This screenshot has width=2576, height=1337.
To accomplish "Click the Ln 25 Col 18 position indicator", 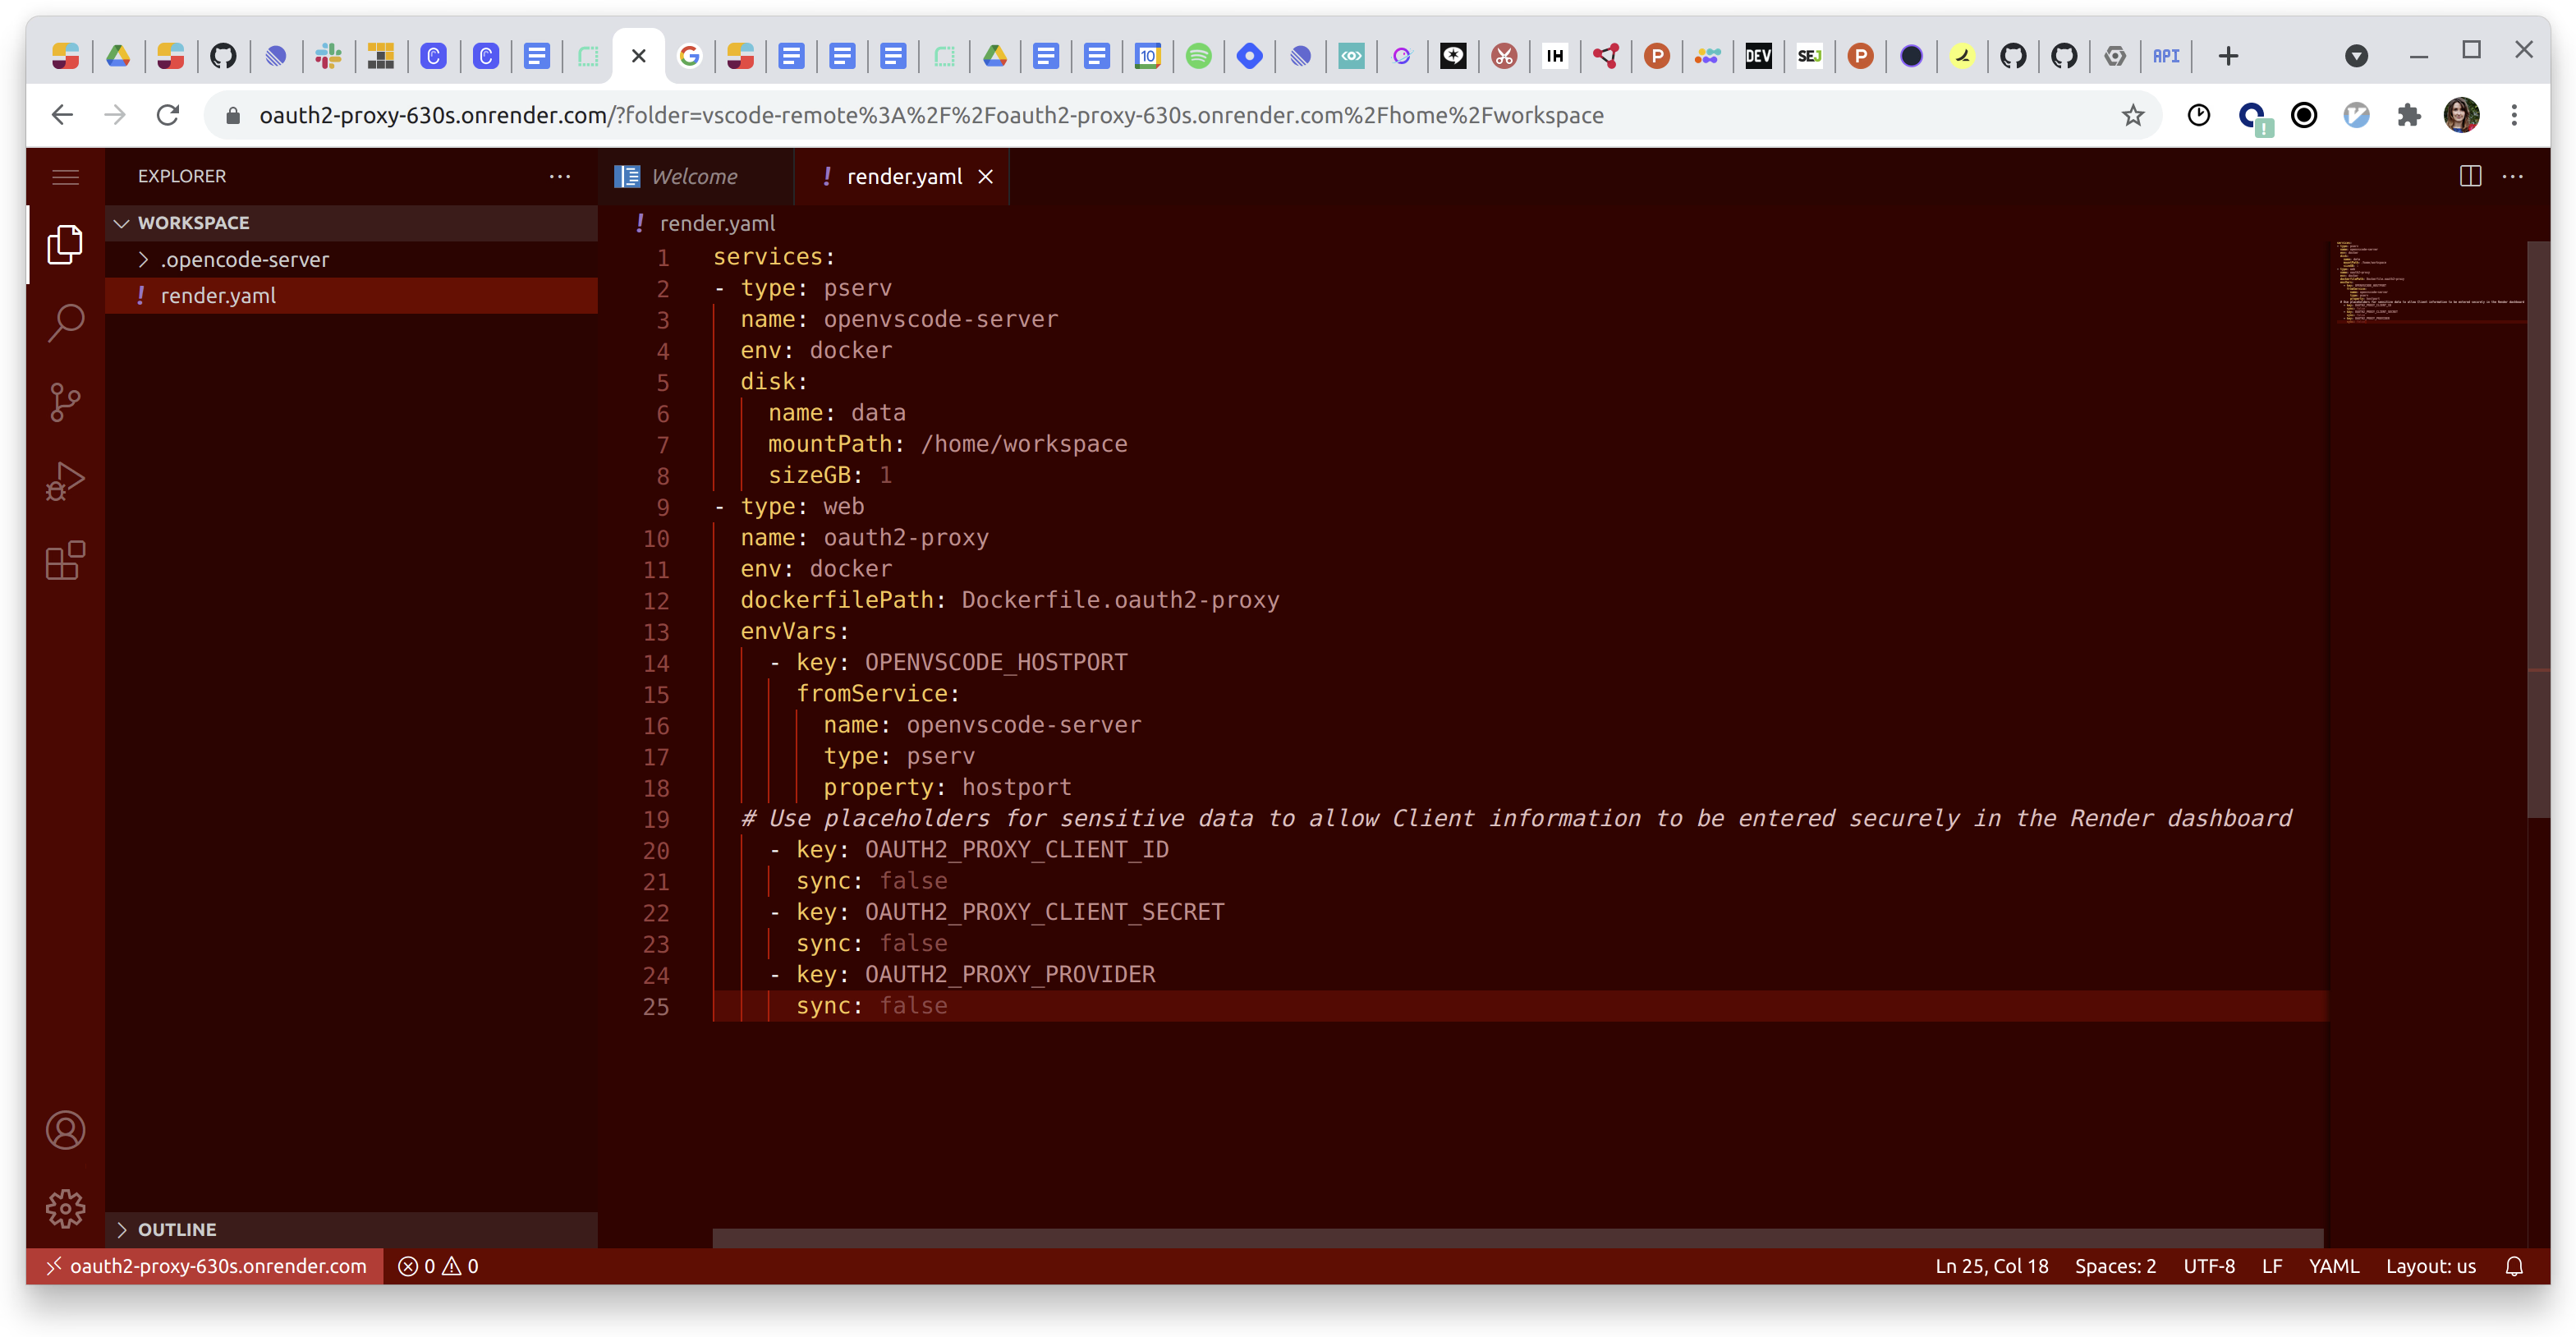I will point(1990,1266).
